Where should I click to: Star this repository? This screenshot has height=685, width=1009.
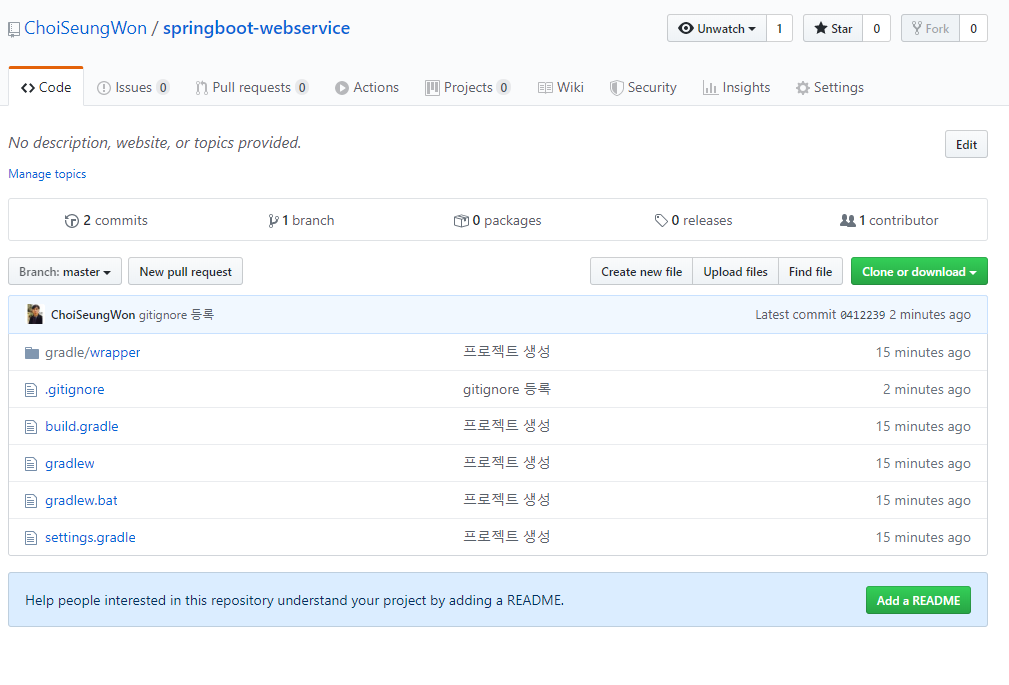click(x=833, y=28)
